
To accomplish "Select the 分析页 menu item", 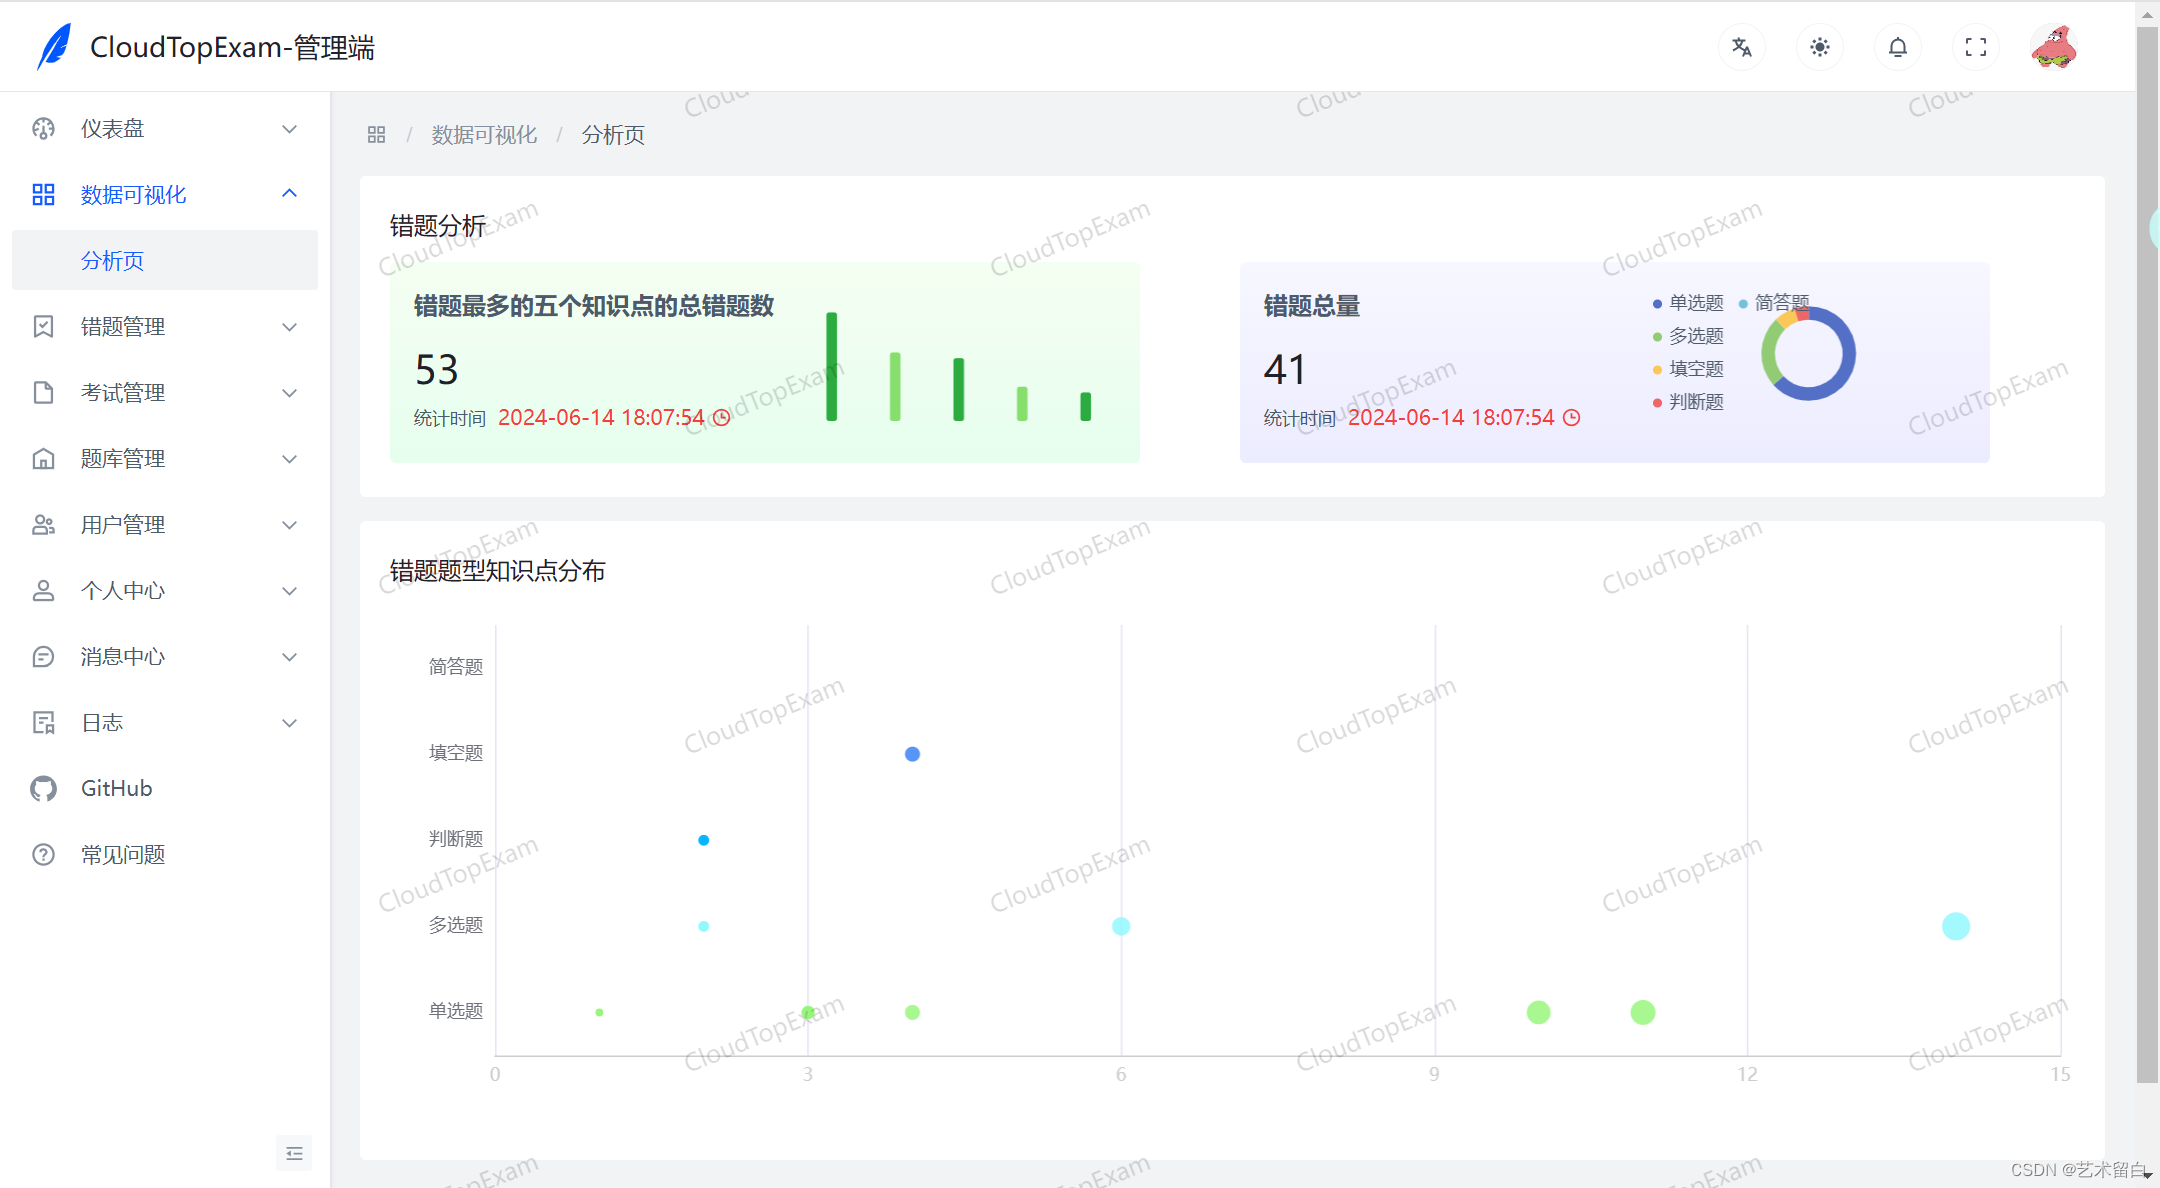I will (x=112, y=260).
